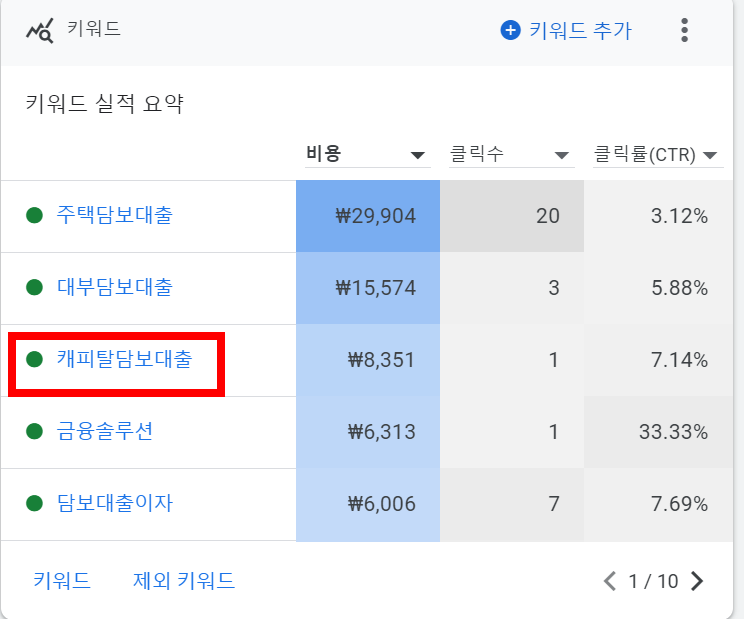Open the three-dot more options menu
Image resolution: width=744 pixels, height=619 pixels.
684,30
